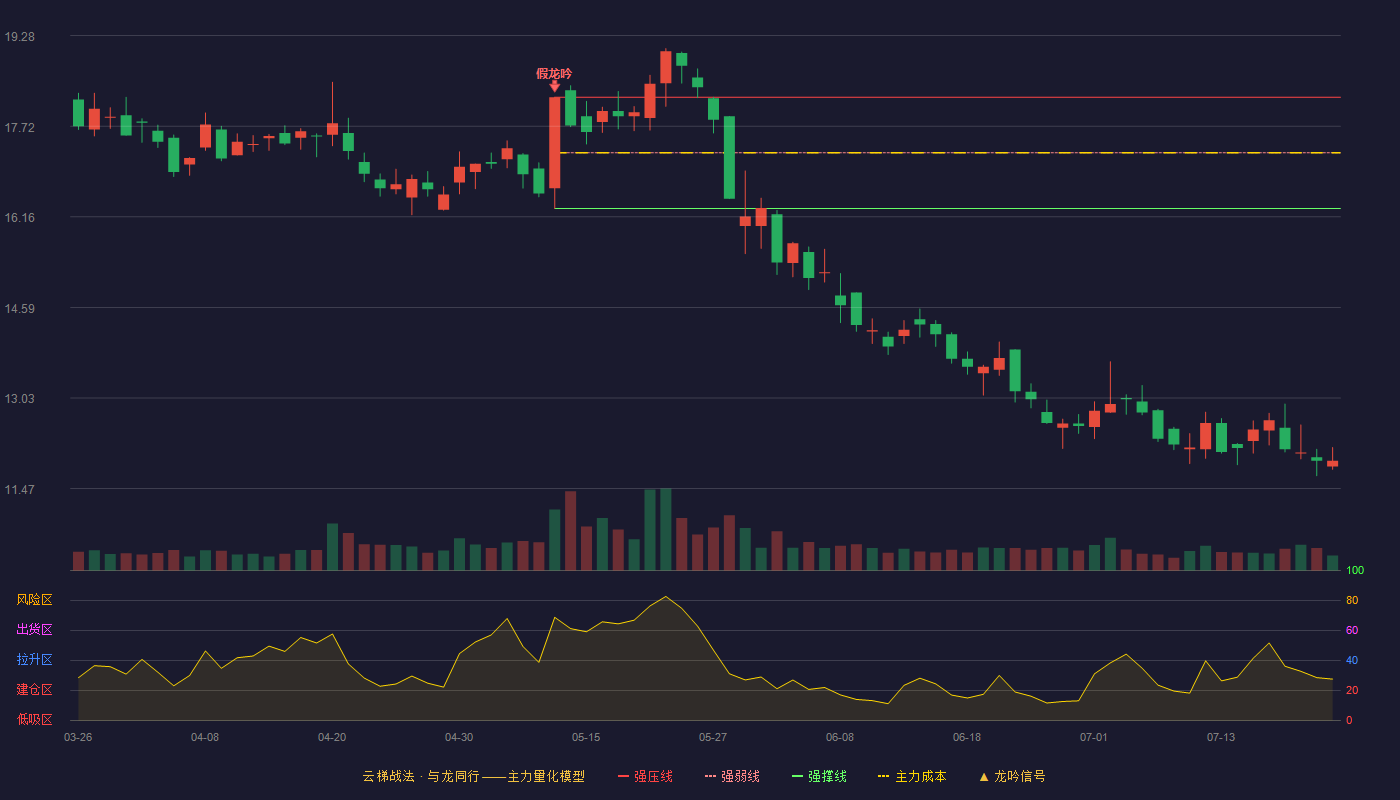Viewport: 1400px width, 800px height.
Task: Click the 出货区 zone label
Action: [x=34, y=630]
